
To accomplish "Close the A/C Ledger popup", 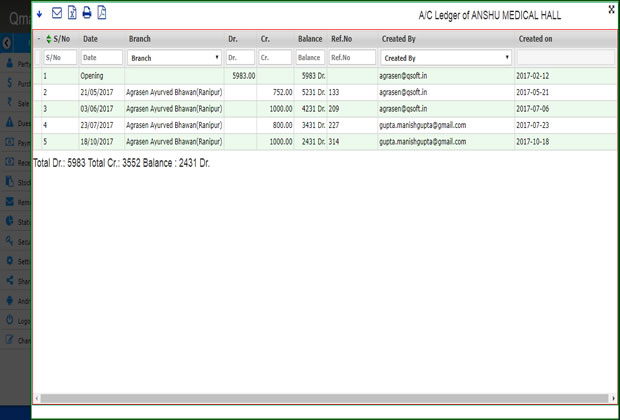I will click(x=611, y=10).
